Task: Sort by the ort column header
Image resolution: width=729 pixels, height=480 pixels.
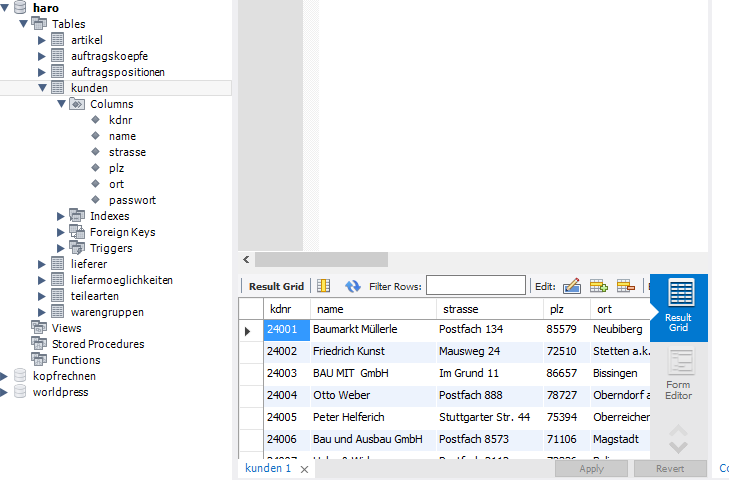Action: click(x=620, y=309)
